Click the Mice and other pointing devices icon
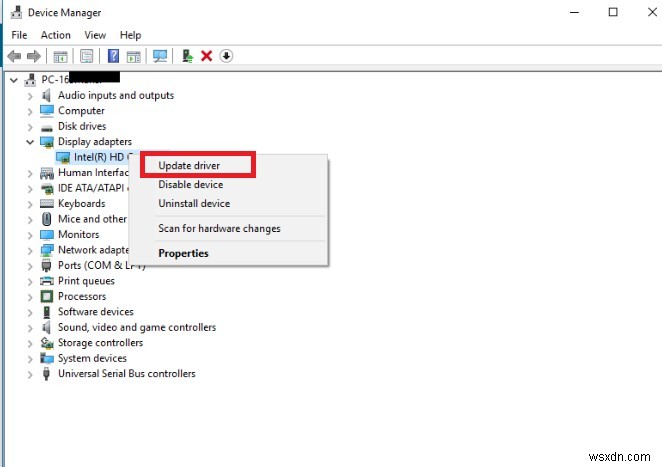 47,219
